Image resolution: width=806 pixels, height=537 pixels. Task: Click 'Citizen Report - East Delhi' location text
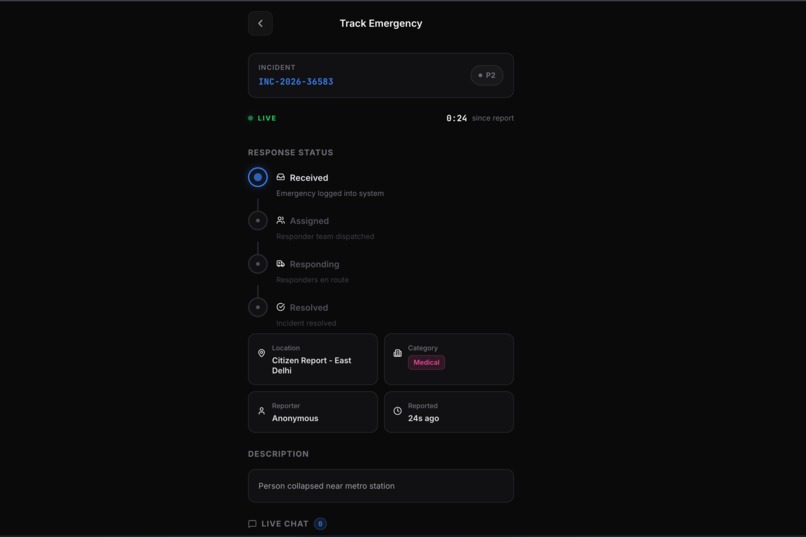312,365
